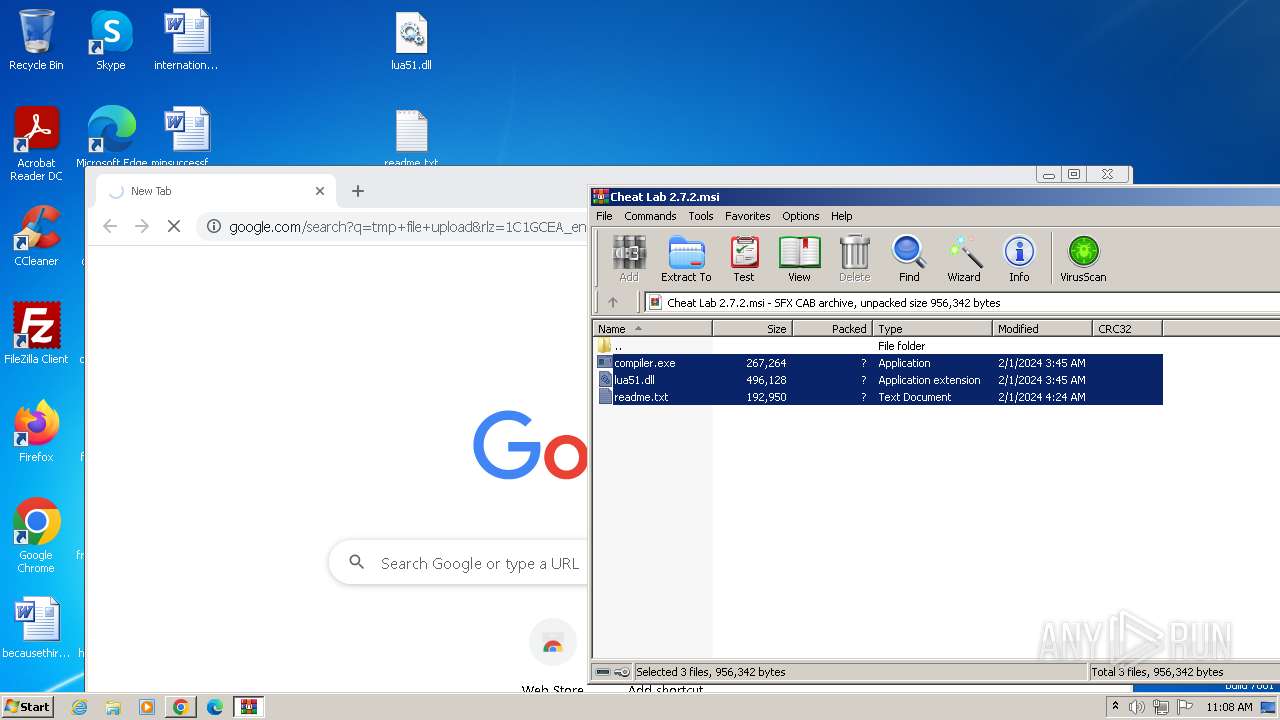Launch the Wizard tool

click(964, 259)
